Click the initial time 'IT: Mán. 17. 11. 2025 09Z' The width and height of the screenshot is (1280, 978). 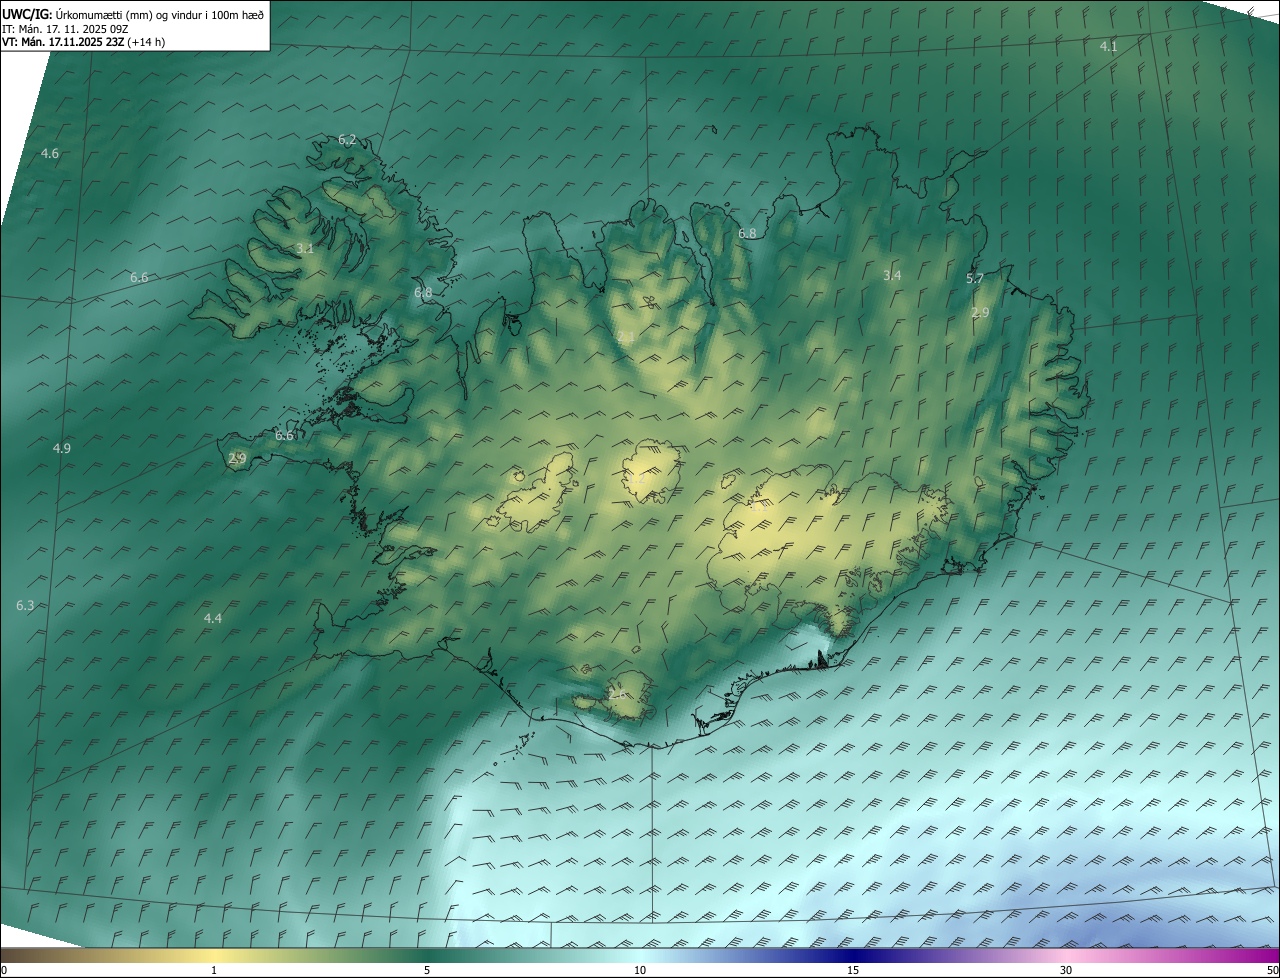point(65,29)
